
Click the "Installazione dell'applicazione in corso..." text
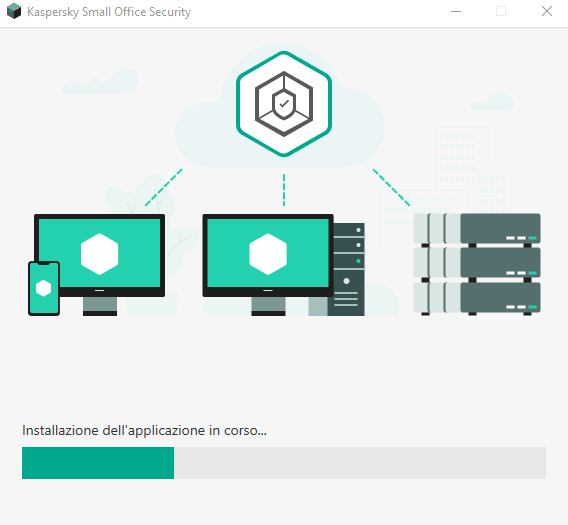[144, 430]
